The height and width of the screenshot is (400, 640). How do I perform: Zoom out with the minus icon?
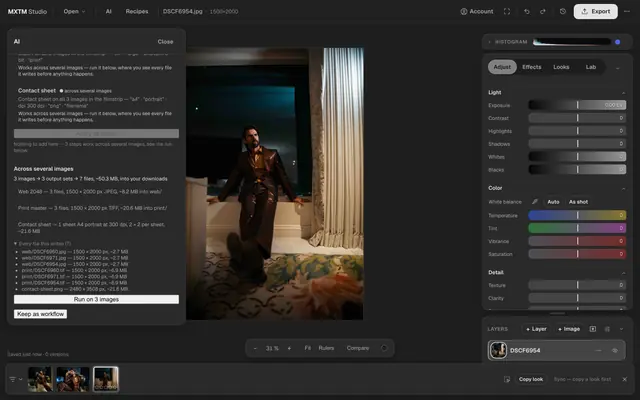[256, 348]
